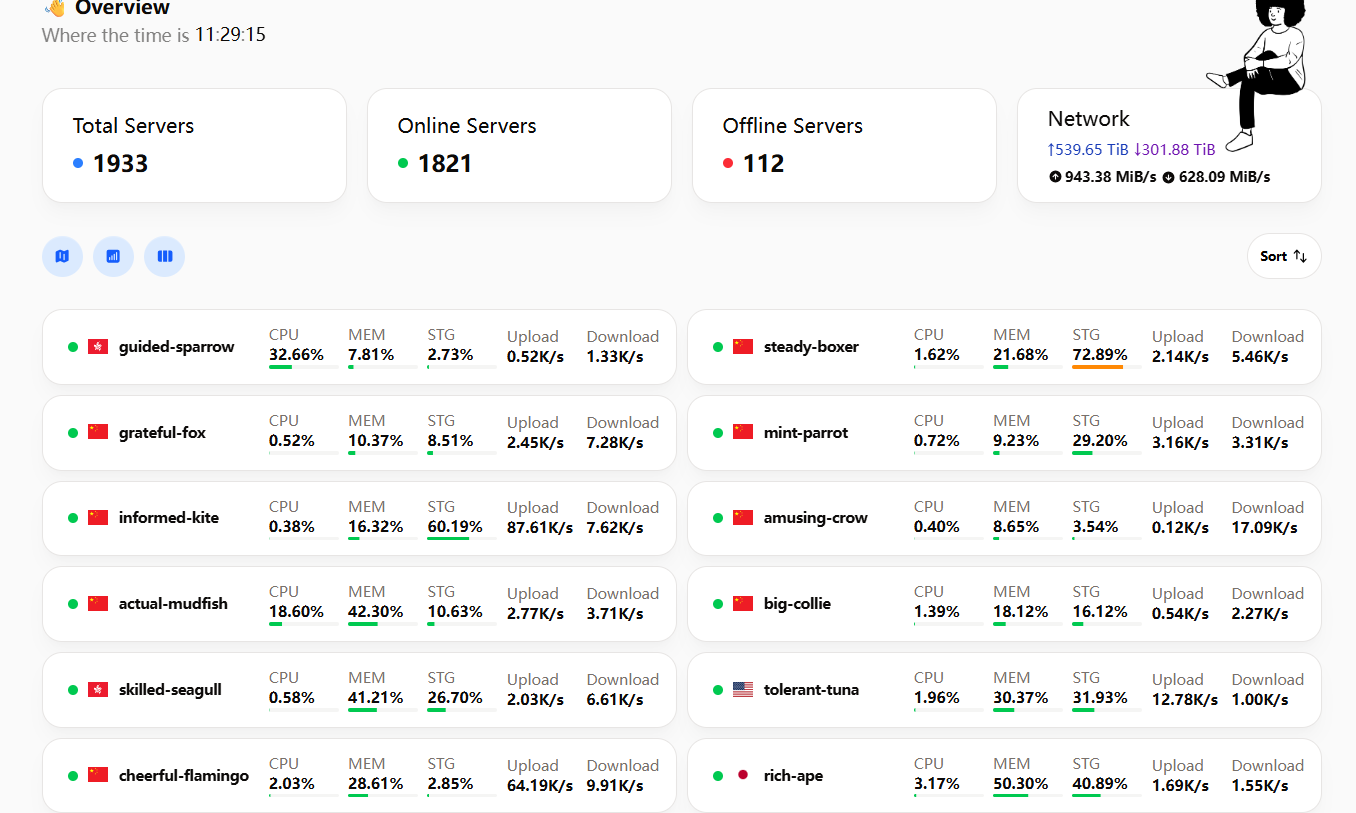Image resolution: width=1356 pixels, height=813 pixels.
Task: Open the Network stats card
Action: 1169,145
